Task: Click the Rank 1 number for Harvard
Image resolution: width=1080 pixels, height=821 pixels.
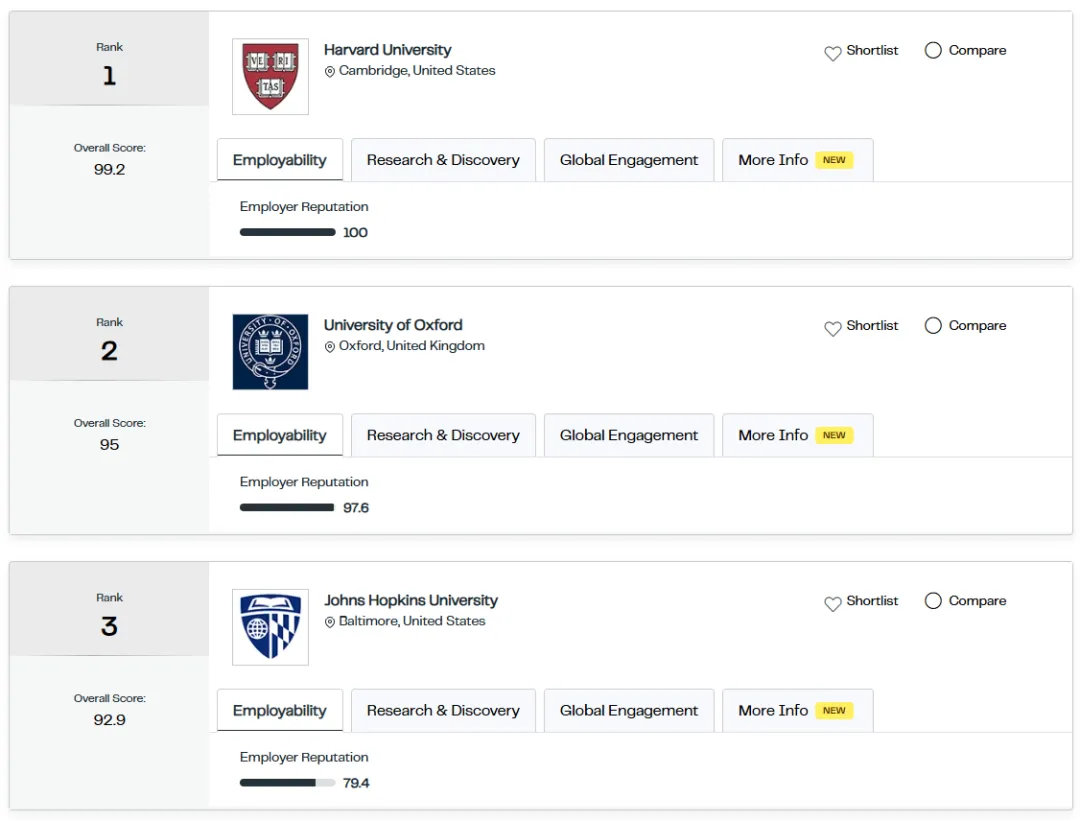Action: click(109, 76)
